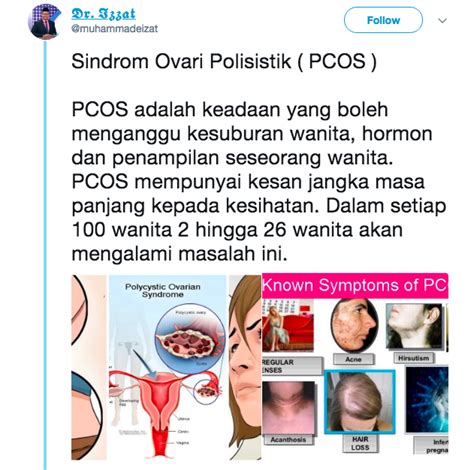Image resolution: width=474 pixels, height=470 pixels.
Task: Click the blue thread line below the avatar
Action: click(45, 255)
